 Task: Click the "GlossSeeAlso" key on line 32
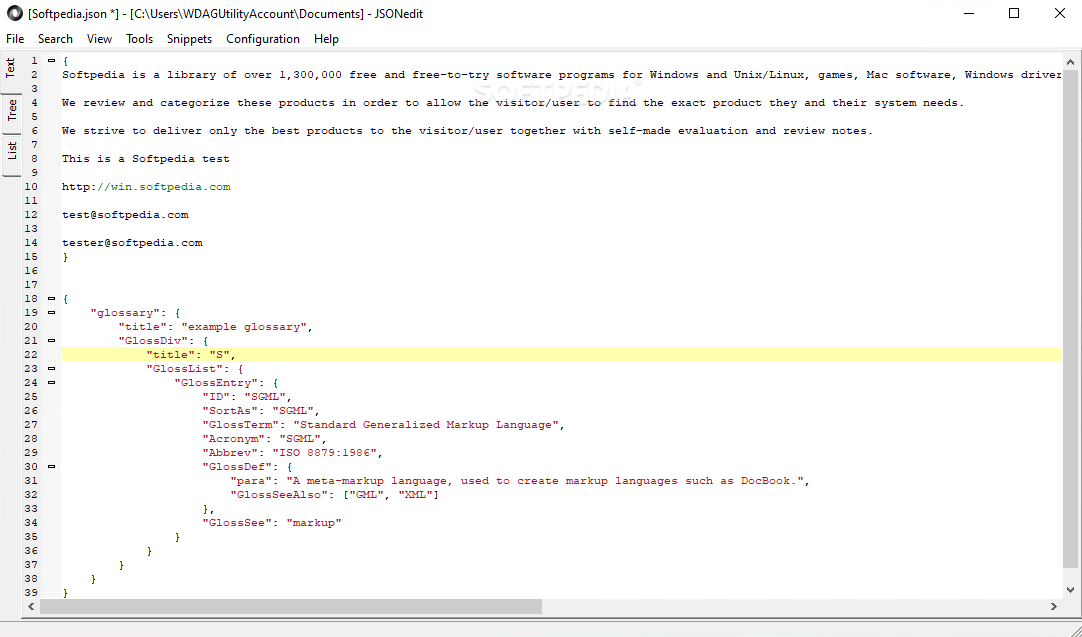(279, 495)
